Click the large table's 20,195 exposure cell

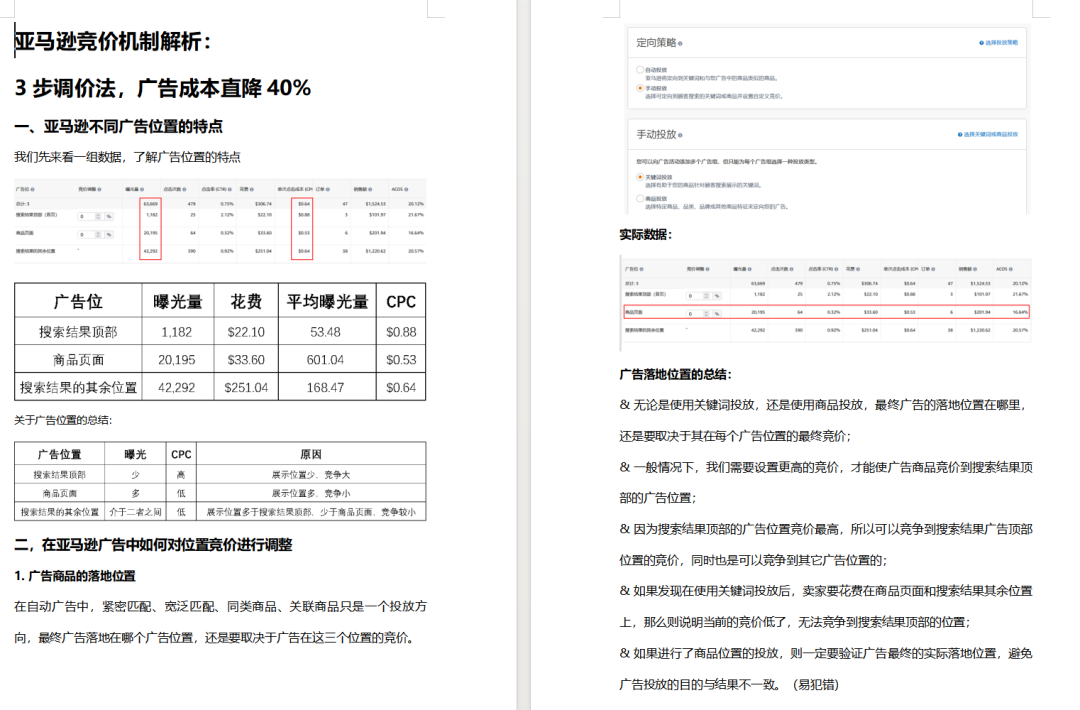pyautogui.click(x=176, y=359)
